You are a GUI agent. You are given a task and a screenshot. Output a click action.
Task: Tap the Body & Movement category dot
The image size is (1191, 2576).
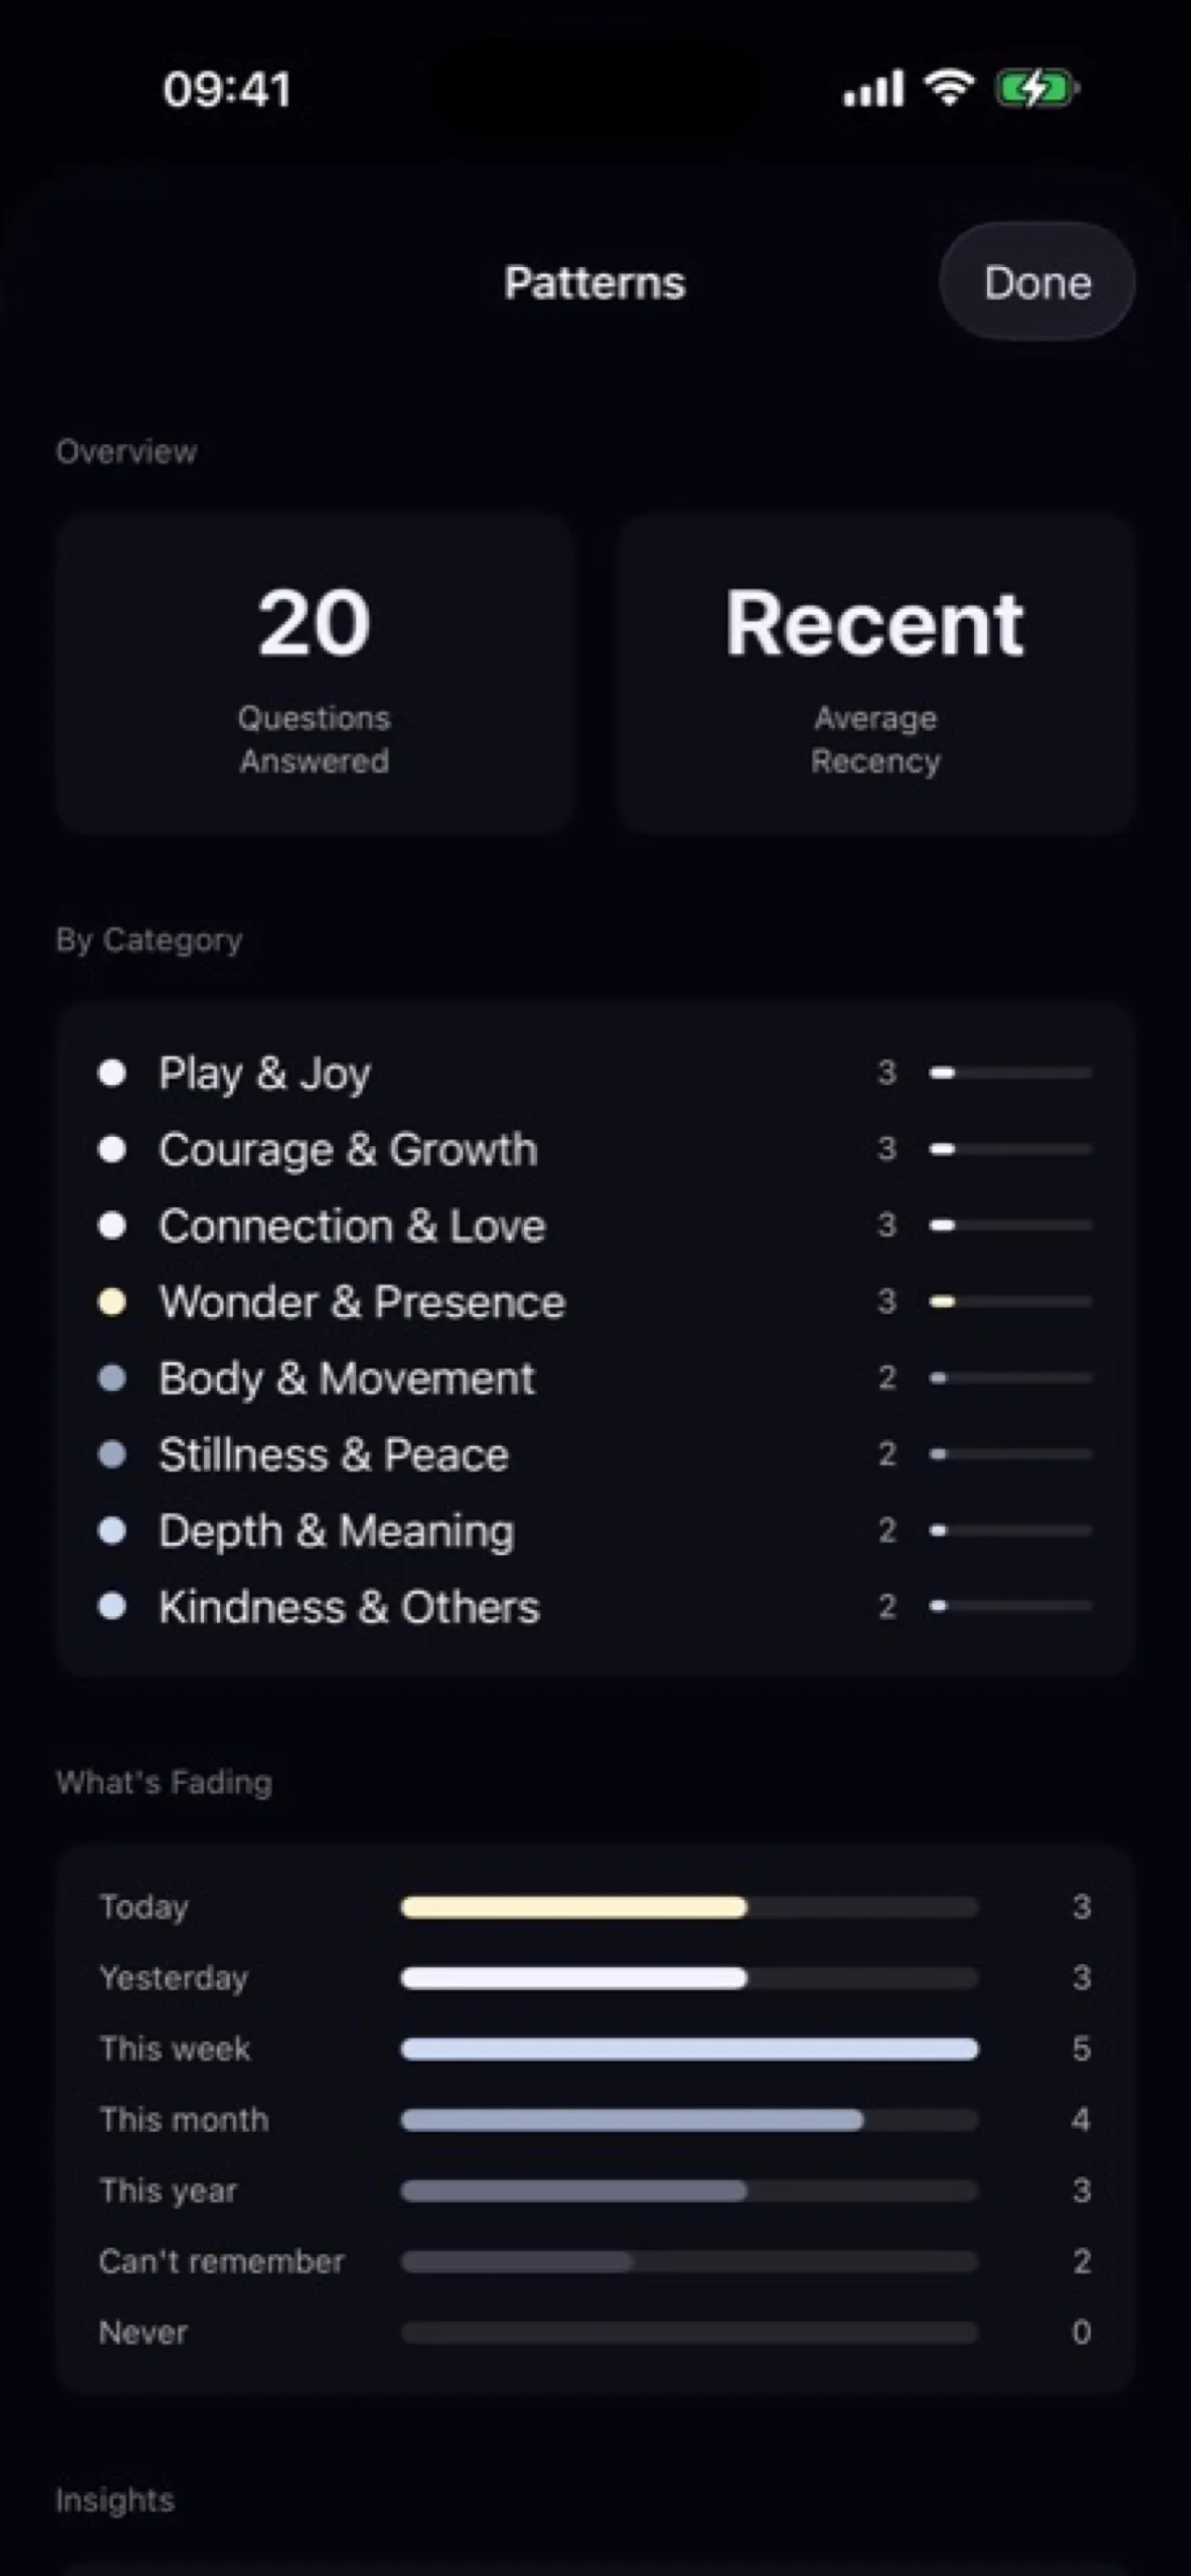pyautogui.click(x=112, y=1378)
